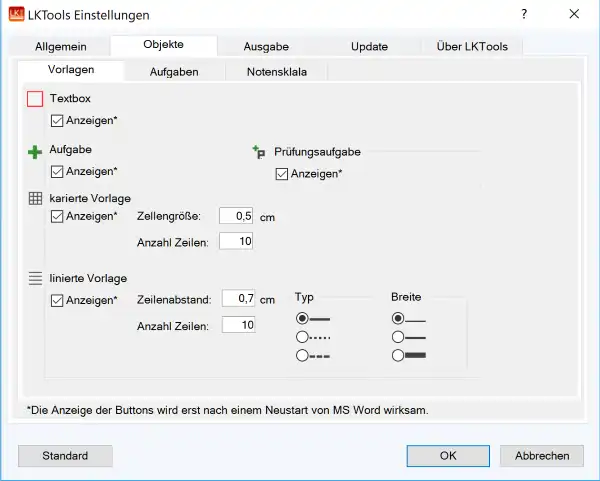600x481 pixels.
Task: Click the Abbrechen button
Action: (x=542, y=456)
